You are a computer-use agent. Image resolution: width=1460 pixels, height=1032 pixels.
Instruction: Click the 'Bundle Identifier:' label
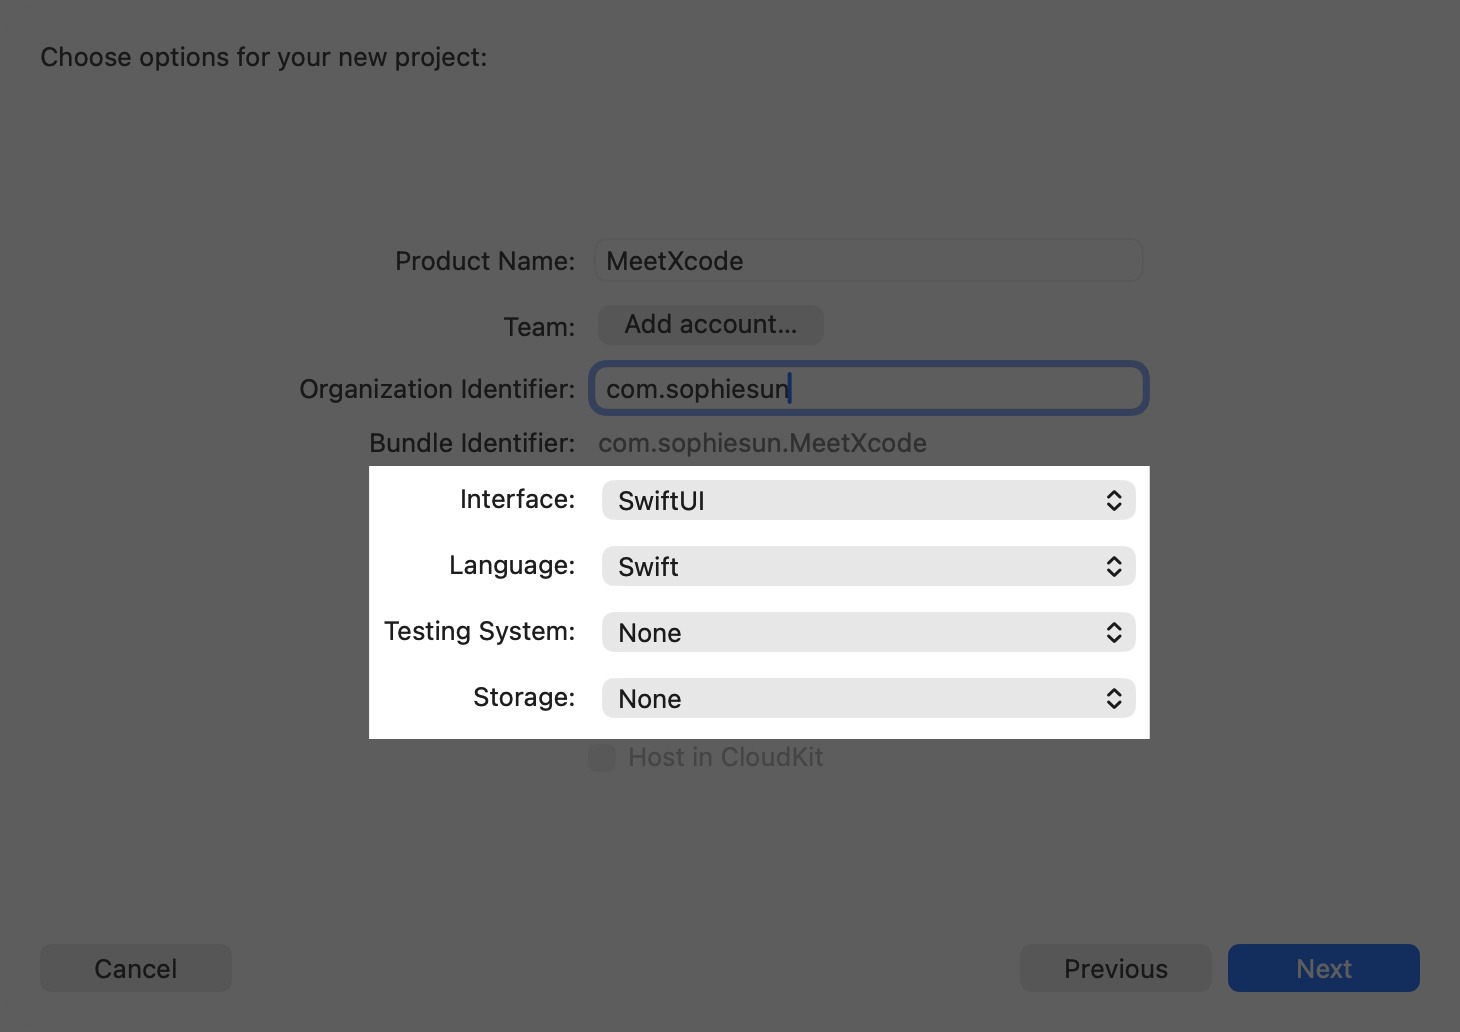coord(472,443)
